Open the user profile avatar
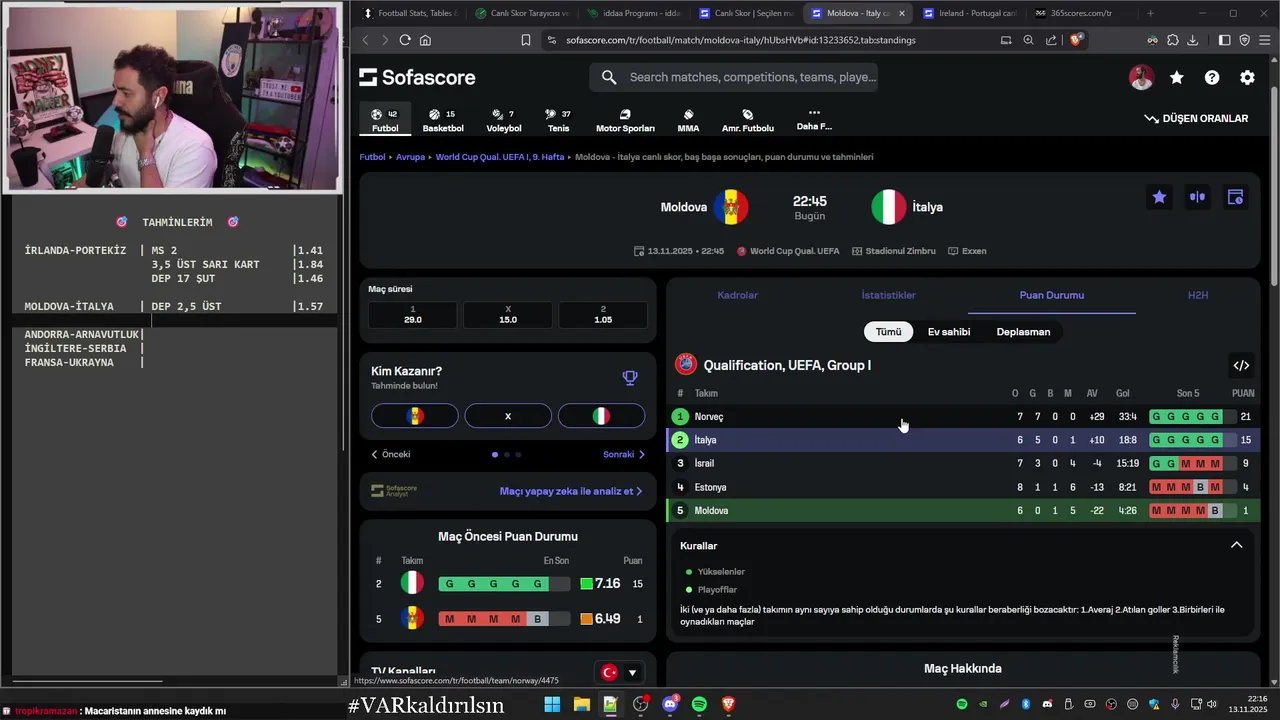 pos(1141,78)
